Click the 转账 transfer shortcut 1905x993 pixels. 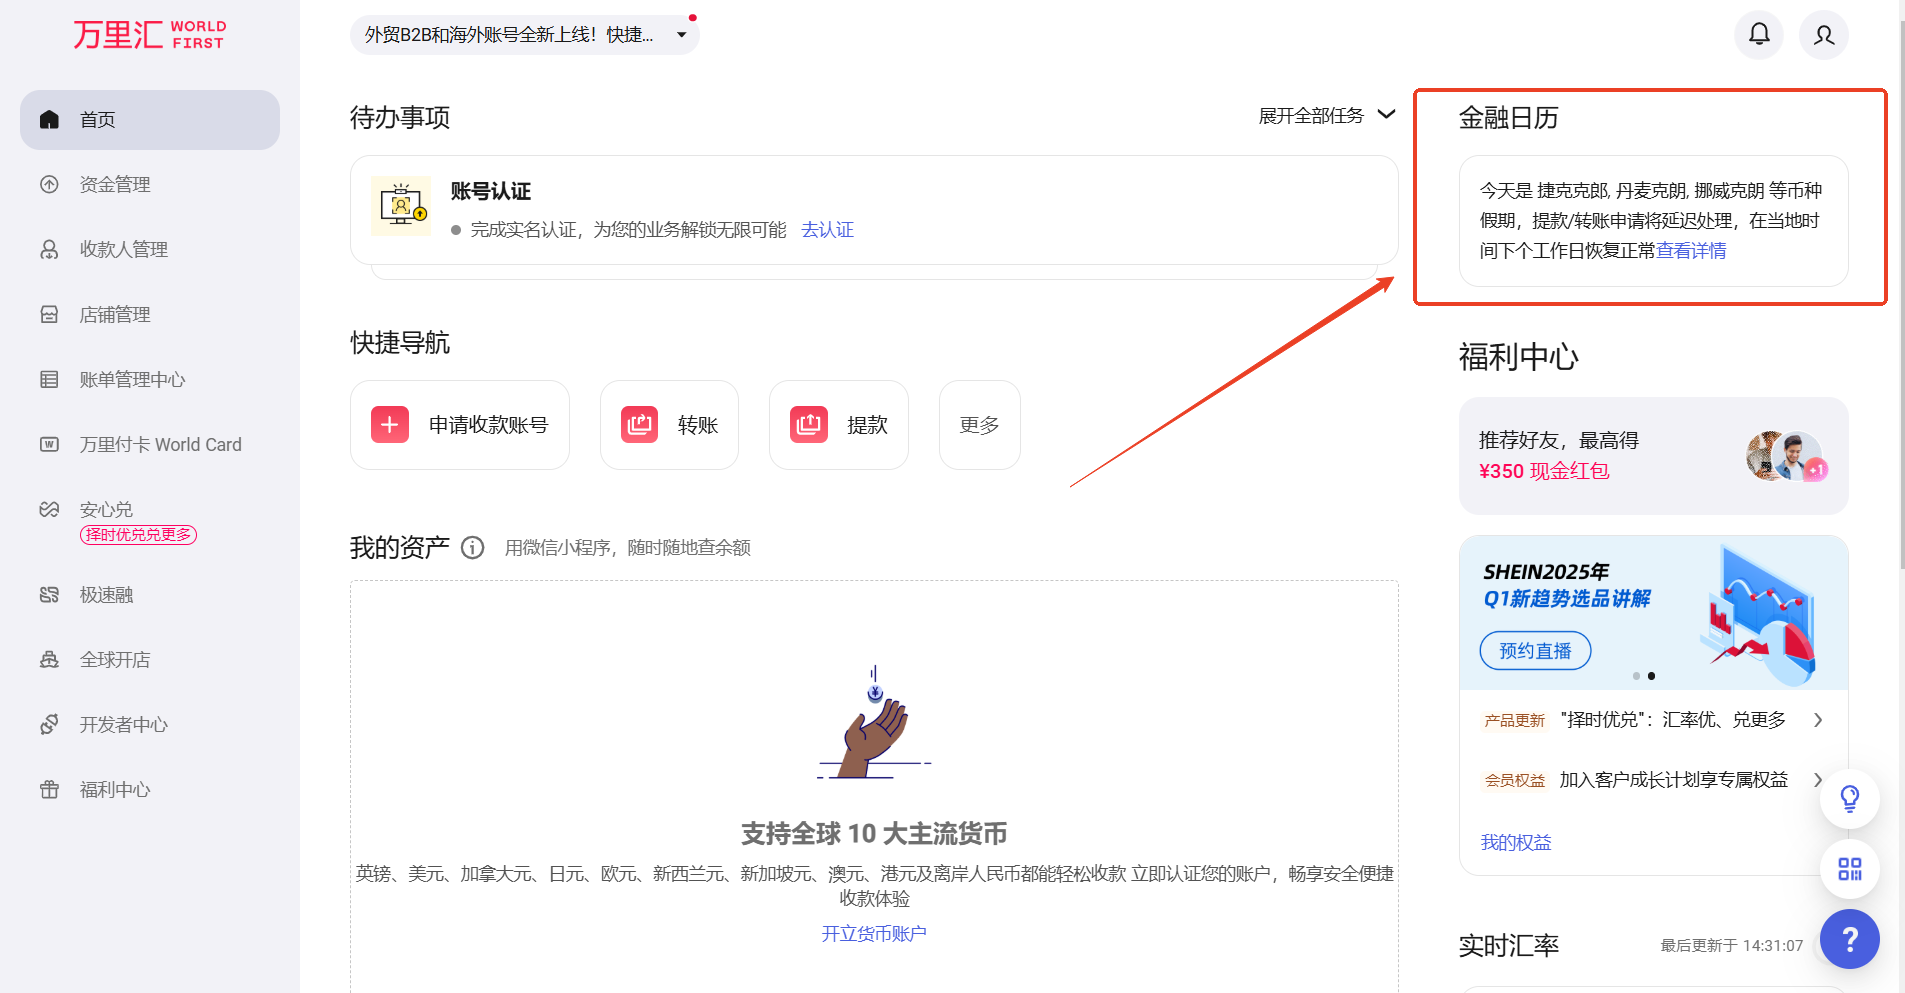(669, 425)
